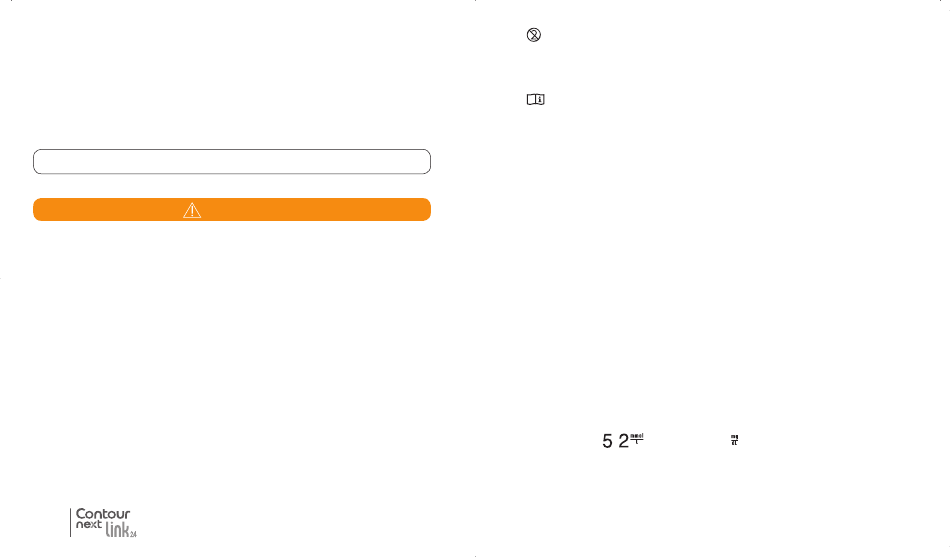Click the center fold mark at page bottom
The image size is (950, 557).
(475, 555)
